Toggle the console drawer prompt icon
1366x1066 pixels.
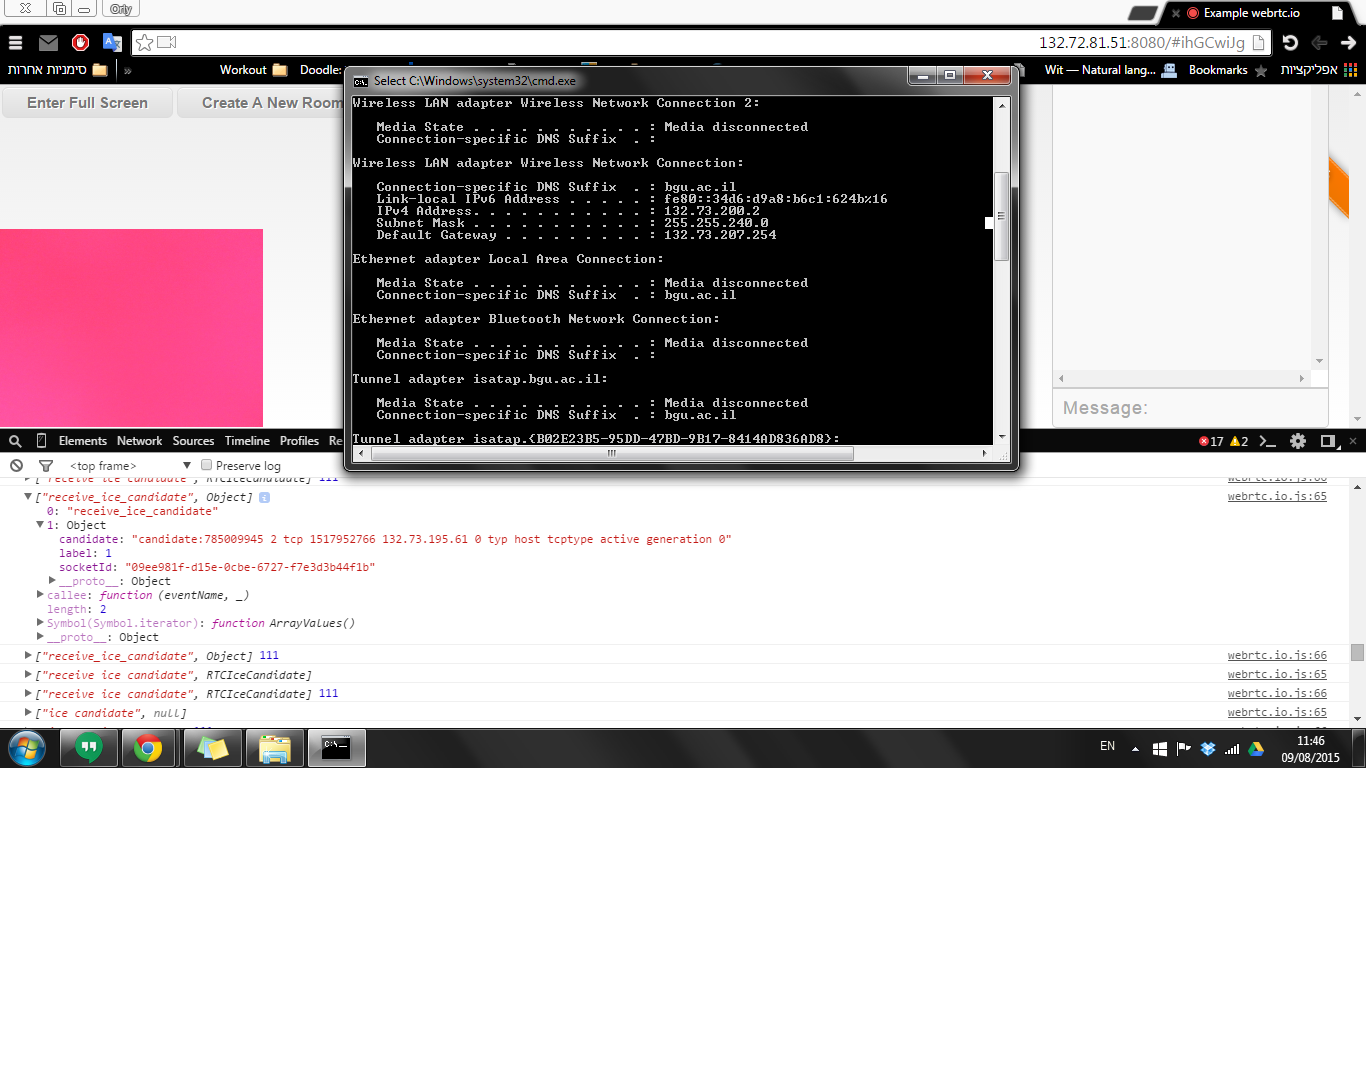tap(1268, 441)
